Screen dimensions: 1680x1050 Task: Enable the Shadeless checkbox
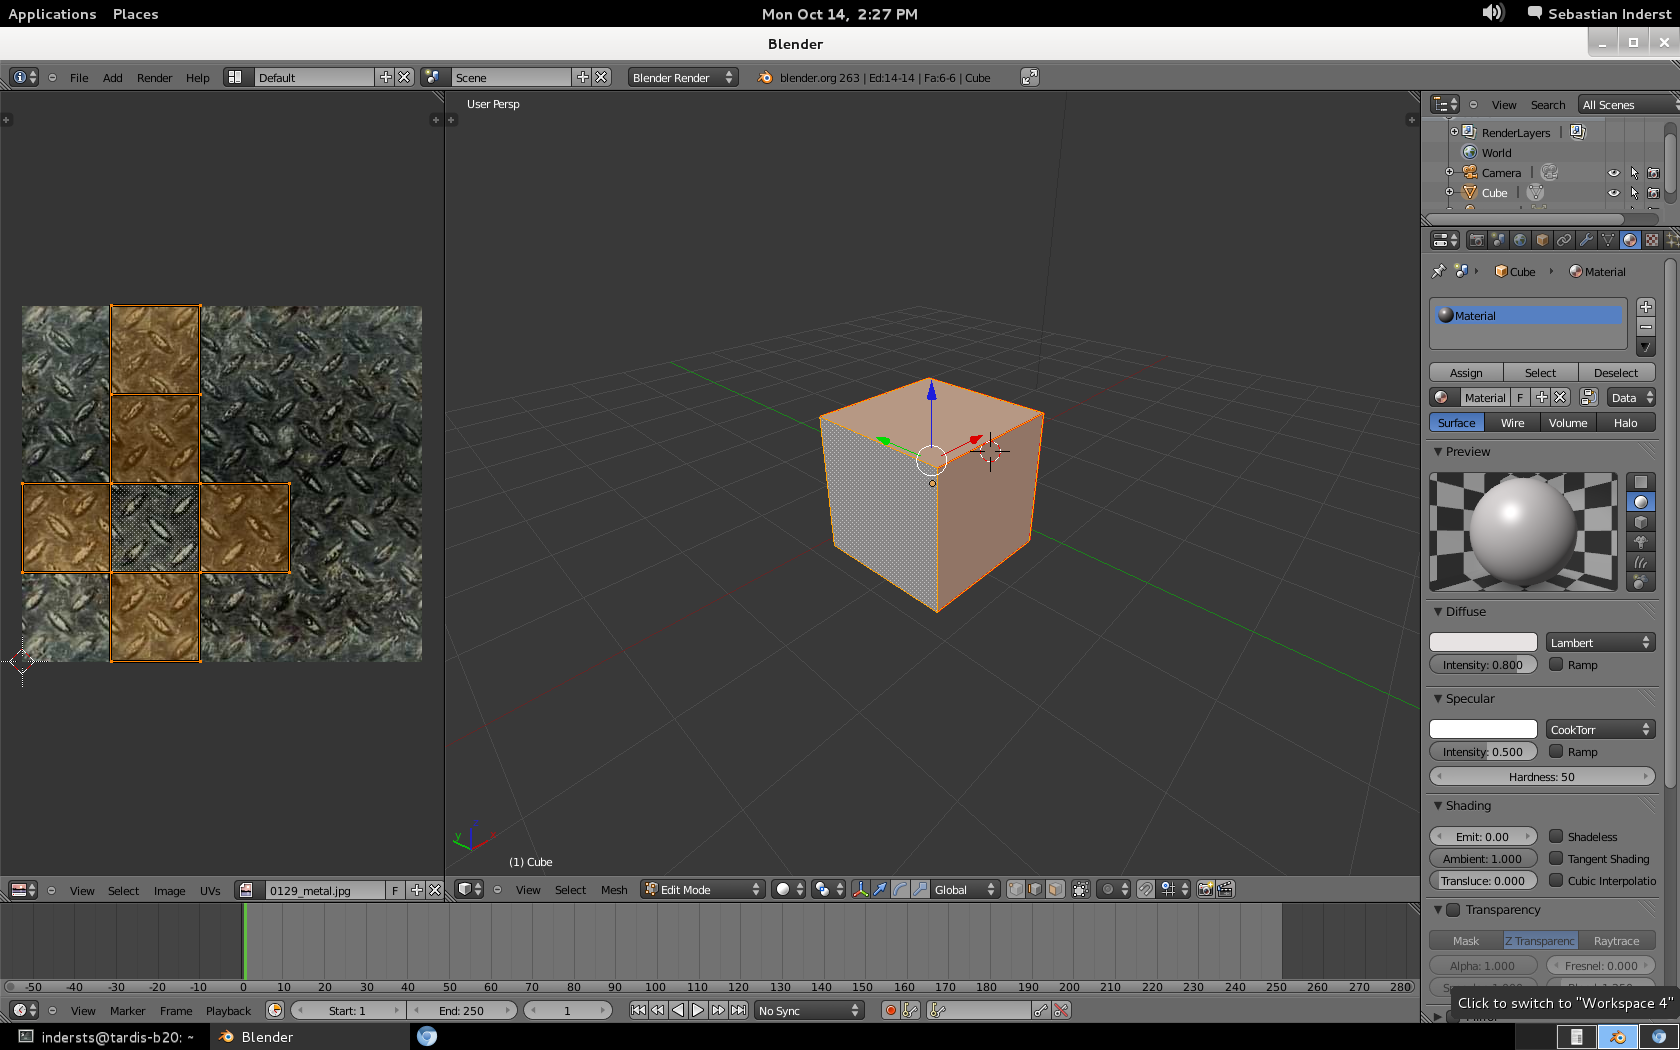click(x=1556, y=836)
